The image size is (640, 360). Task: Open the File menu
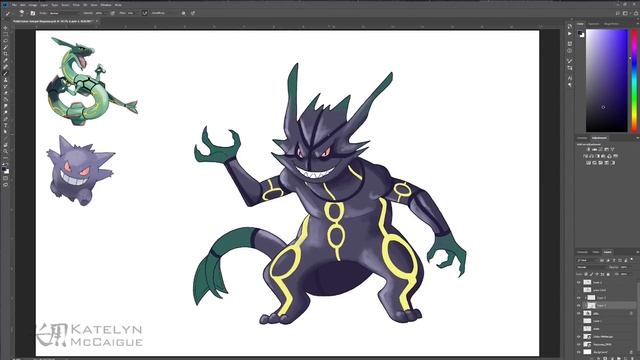(x=14, y=5)
